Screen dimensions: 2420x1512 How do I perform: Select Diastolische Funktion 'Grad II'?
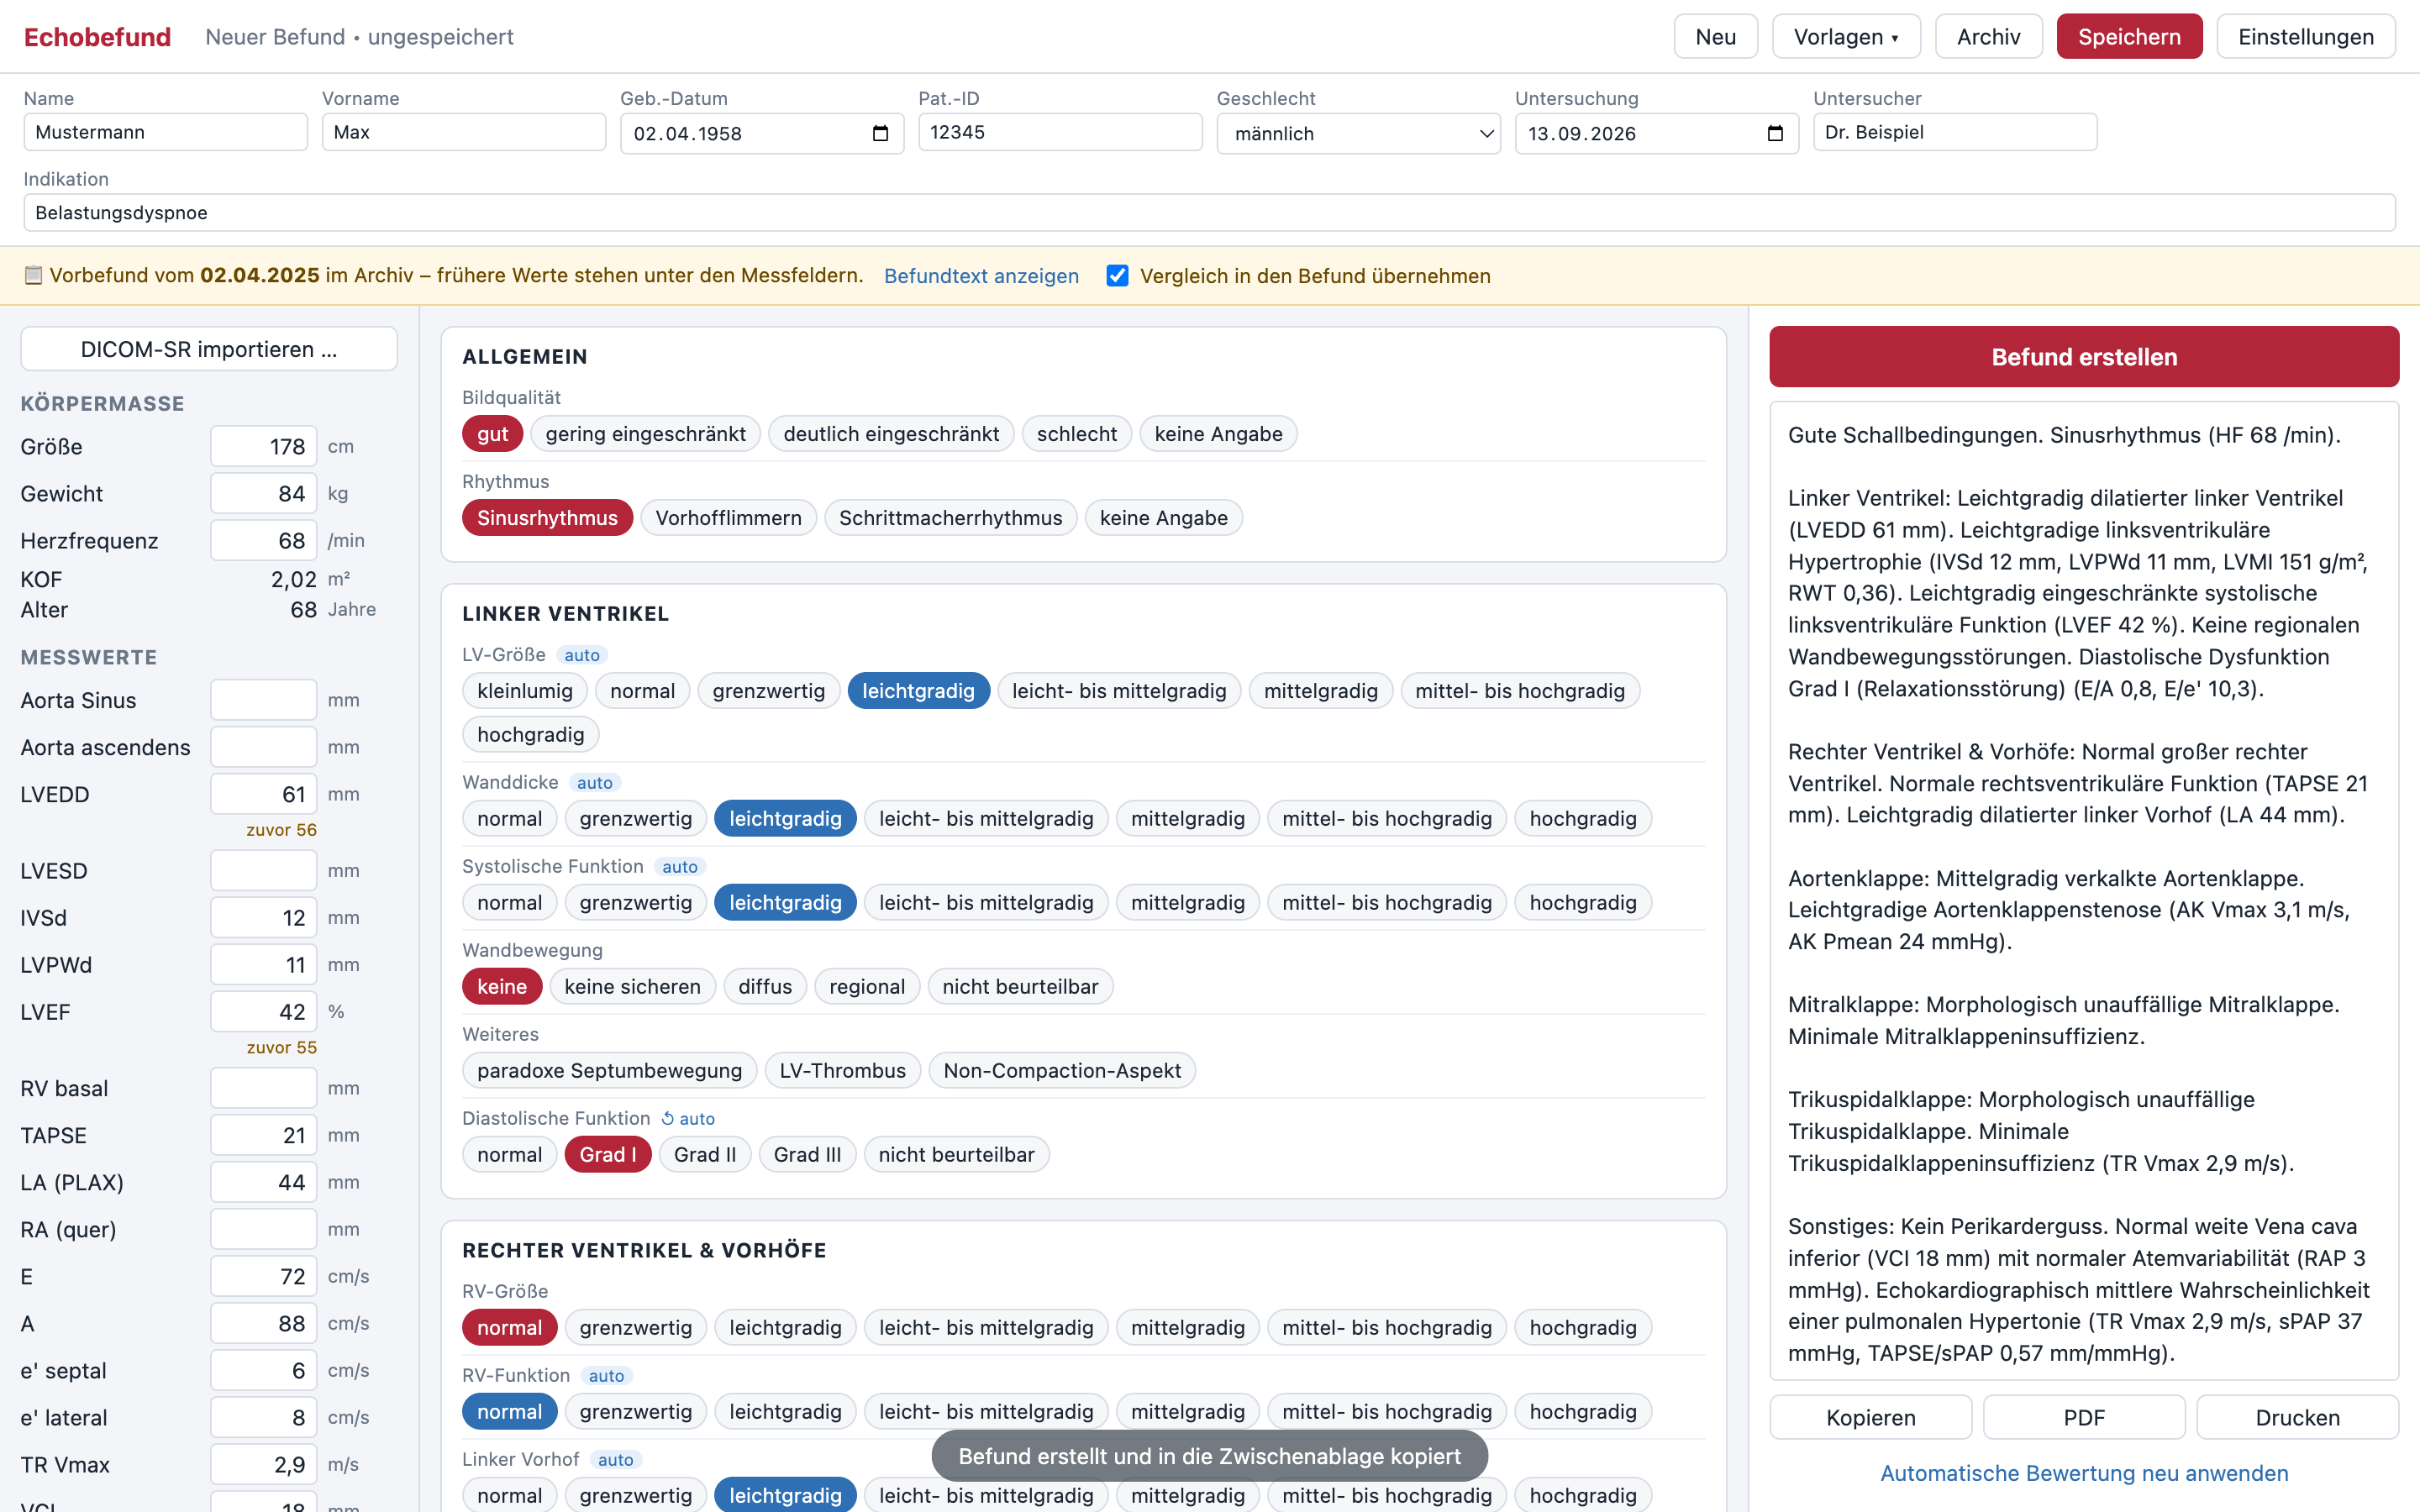tap(704, 1155)
